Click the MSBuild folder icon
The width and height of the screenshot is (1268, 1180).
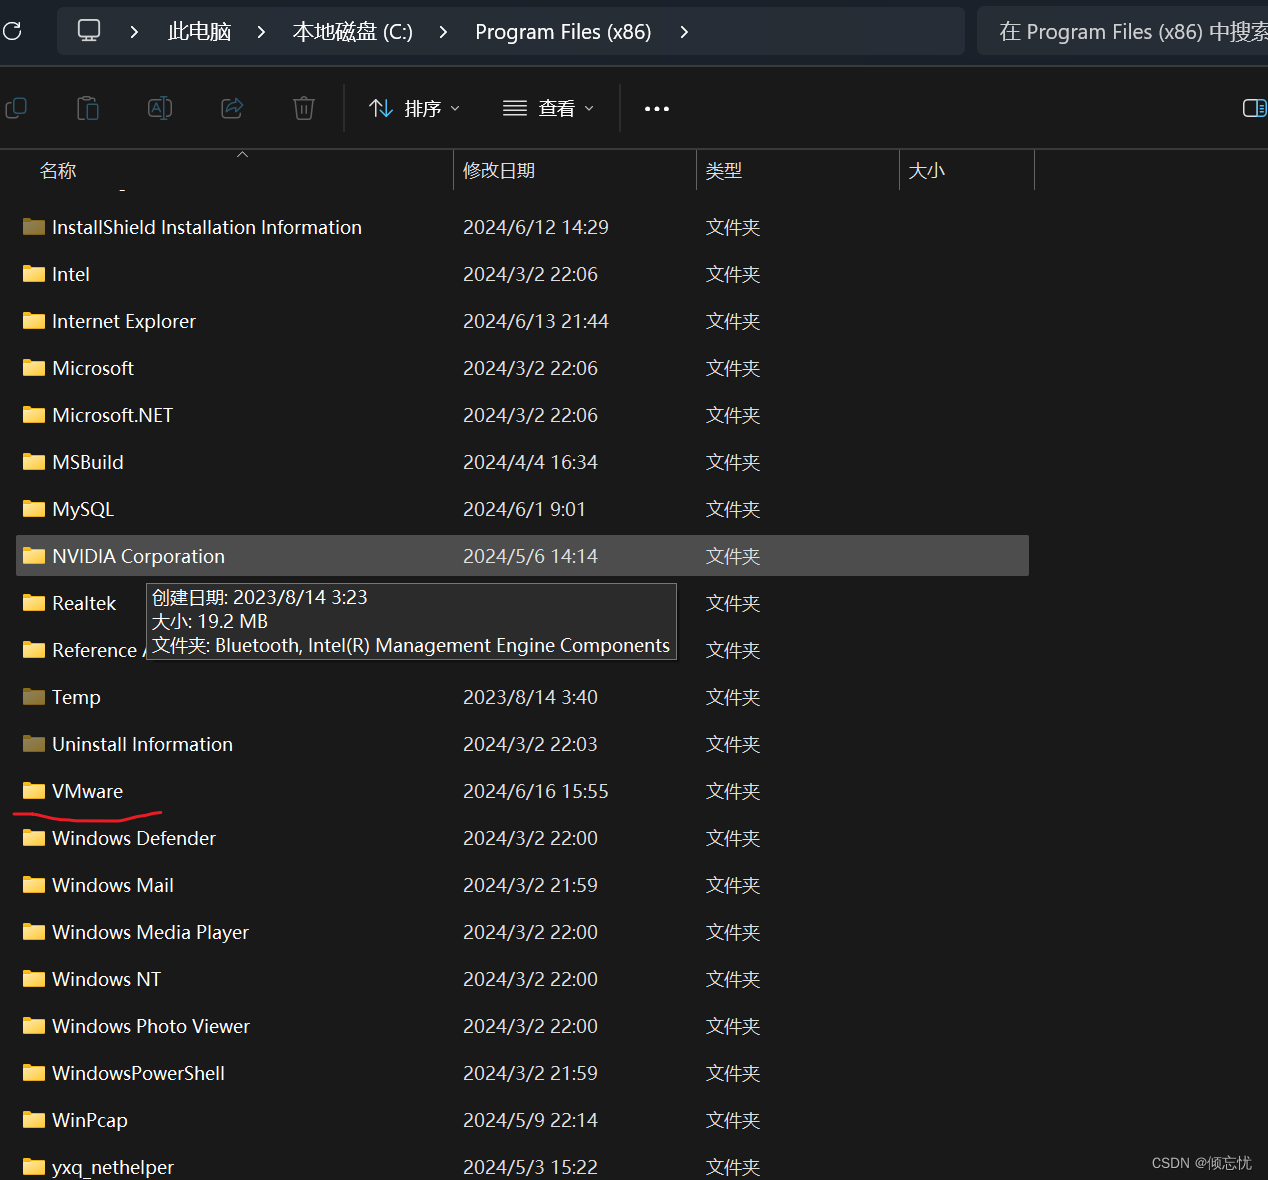[x=34, y=462]
